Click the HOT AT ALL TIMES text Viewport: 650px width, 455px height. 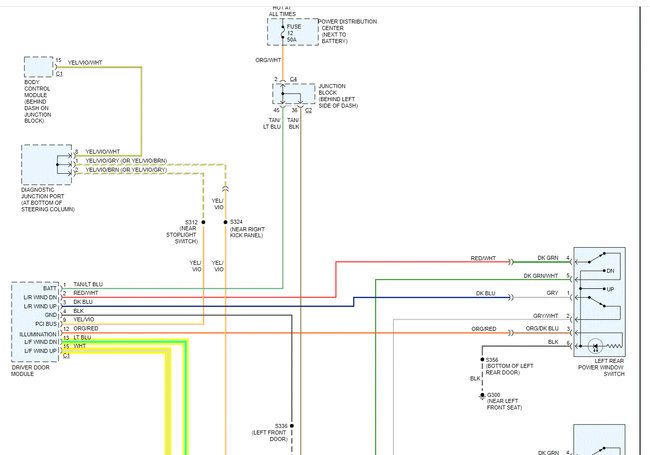click(x=282, y=11)
